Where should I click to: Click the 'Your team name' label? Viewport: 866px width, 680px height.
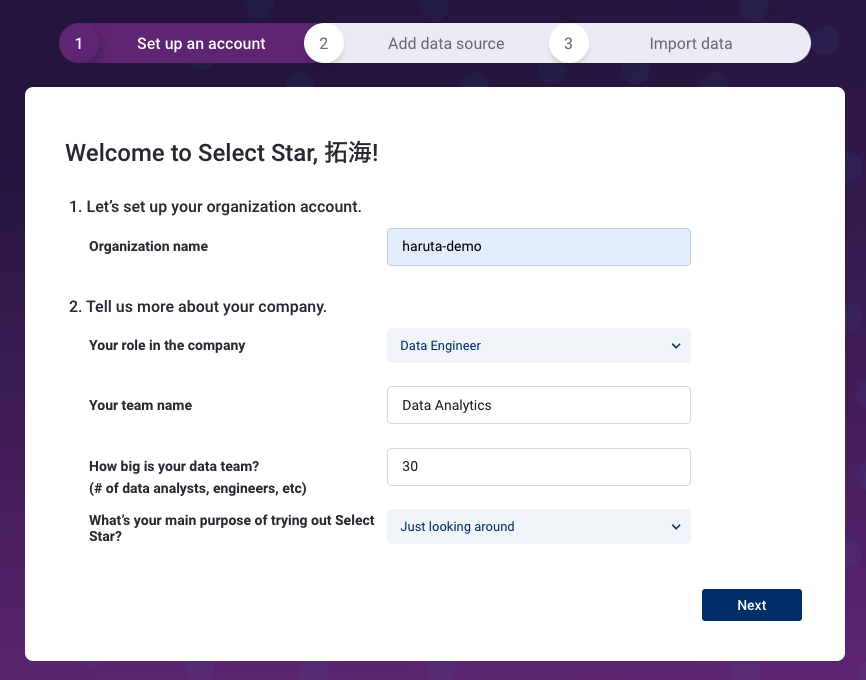point(140,405)
